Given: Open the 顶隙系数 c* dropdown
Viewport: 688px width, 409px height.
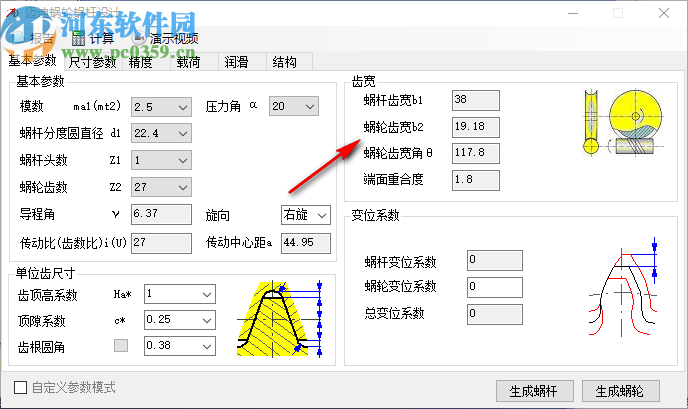Looking at the screenshot, I should 180,320.
